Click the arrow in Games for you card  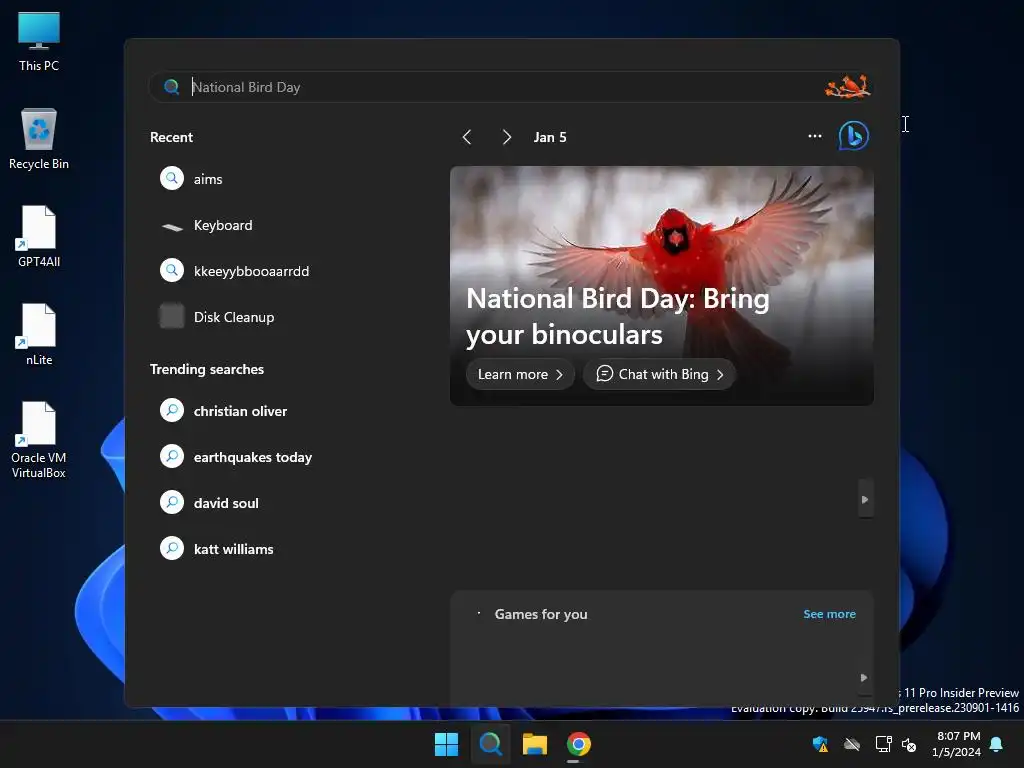tap(864, 678)
